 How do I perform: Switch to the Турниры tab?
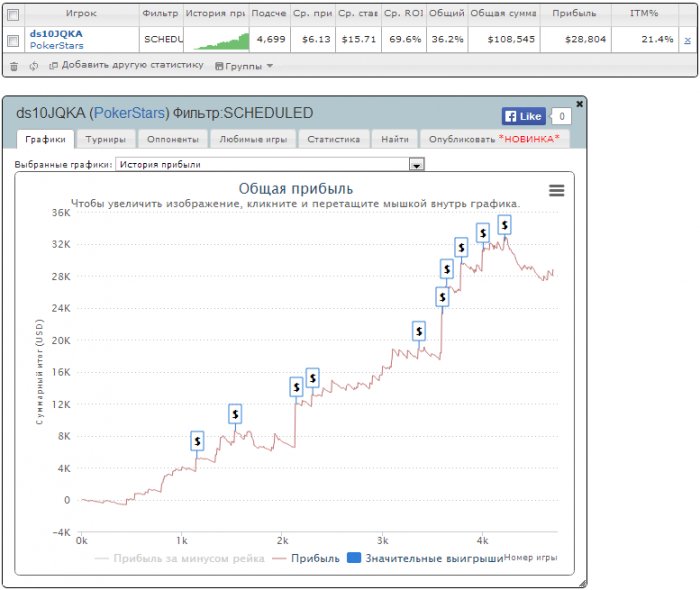tap(105, 139)
